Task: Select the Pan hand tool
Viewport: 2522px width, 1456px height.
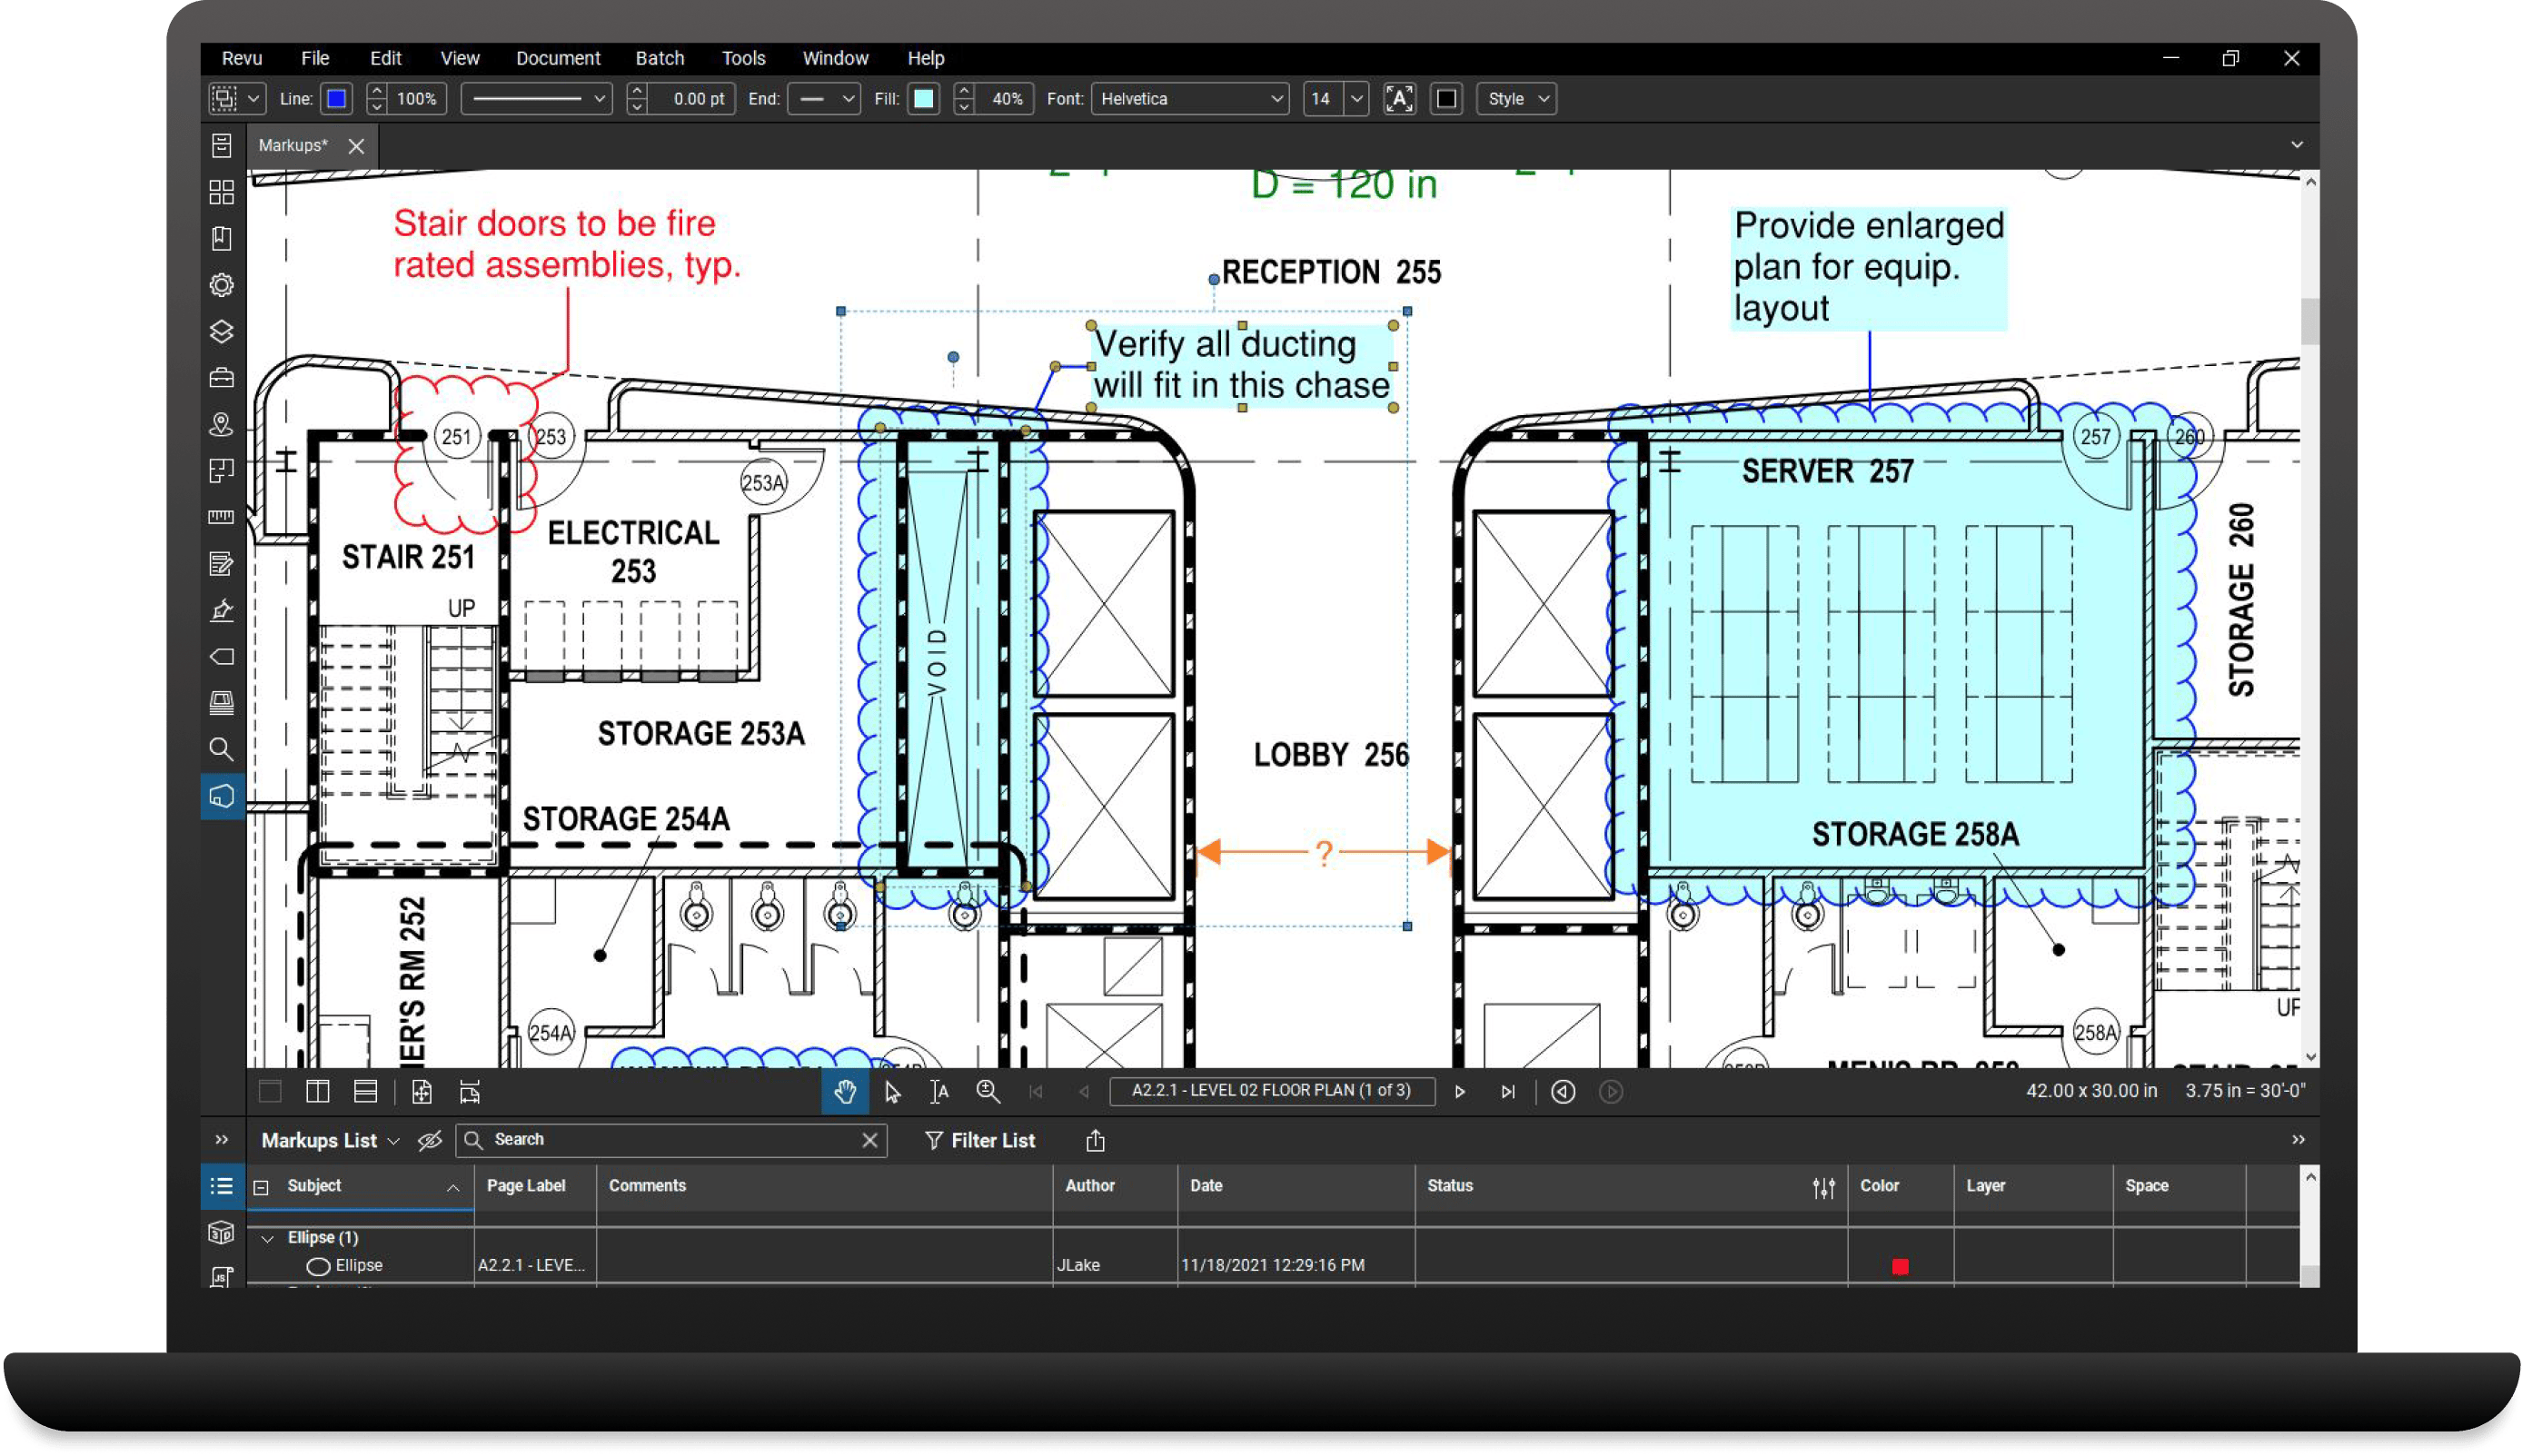Action: [845, 1092]
